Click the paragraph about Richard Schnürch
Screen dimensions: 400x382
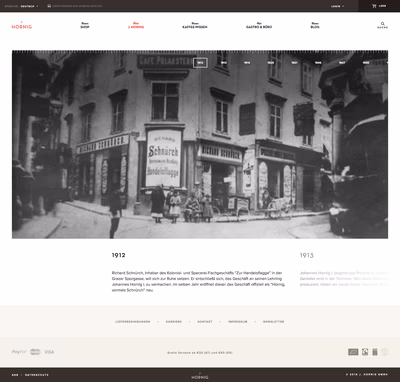pos(198,281)
